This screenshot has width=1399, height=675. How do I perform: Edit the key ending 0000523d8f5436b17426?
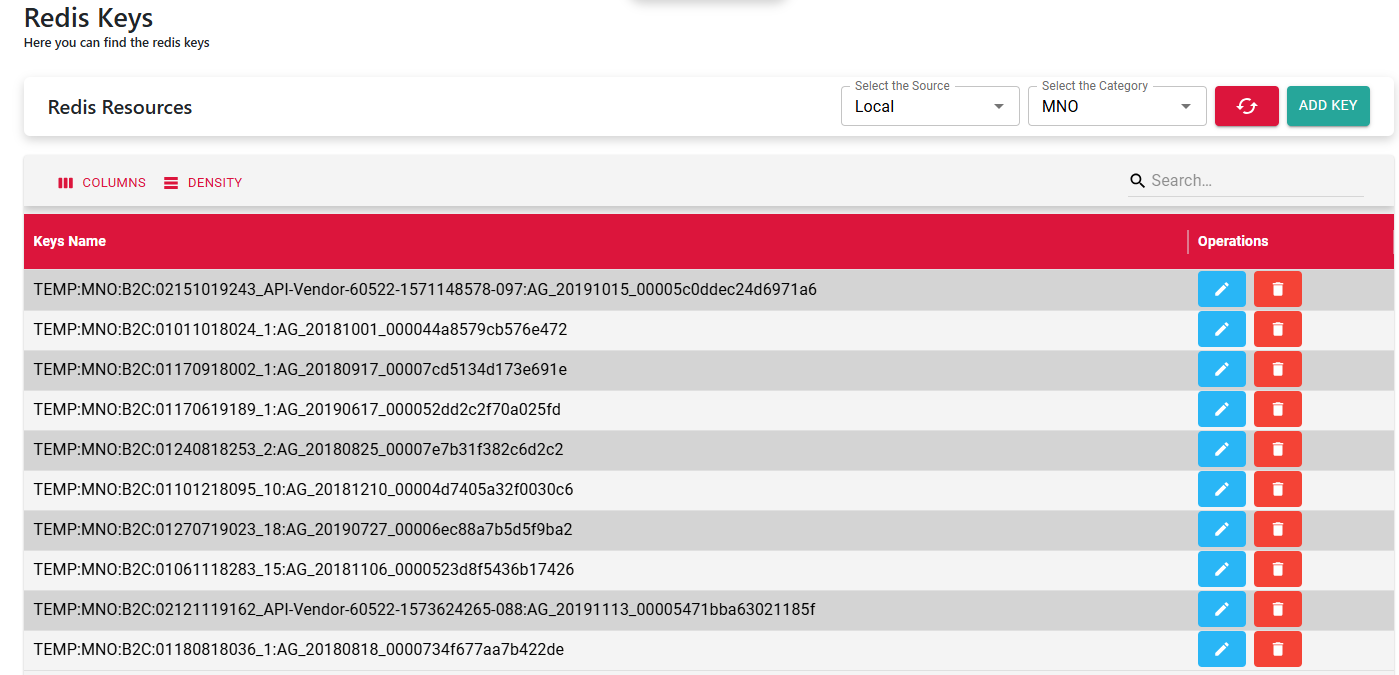(x=1221, y=570)
